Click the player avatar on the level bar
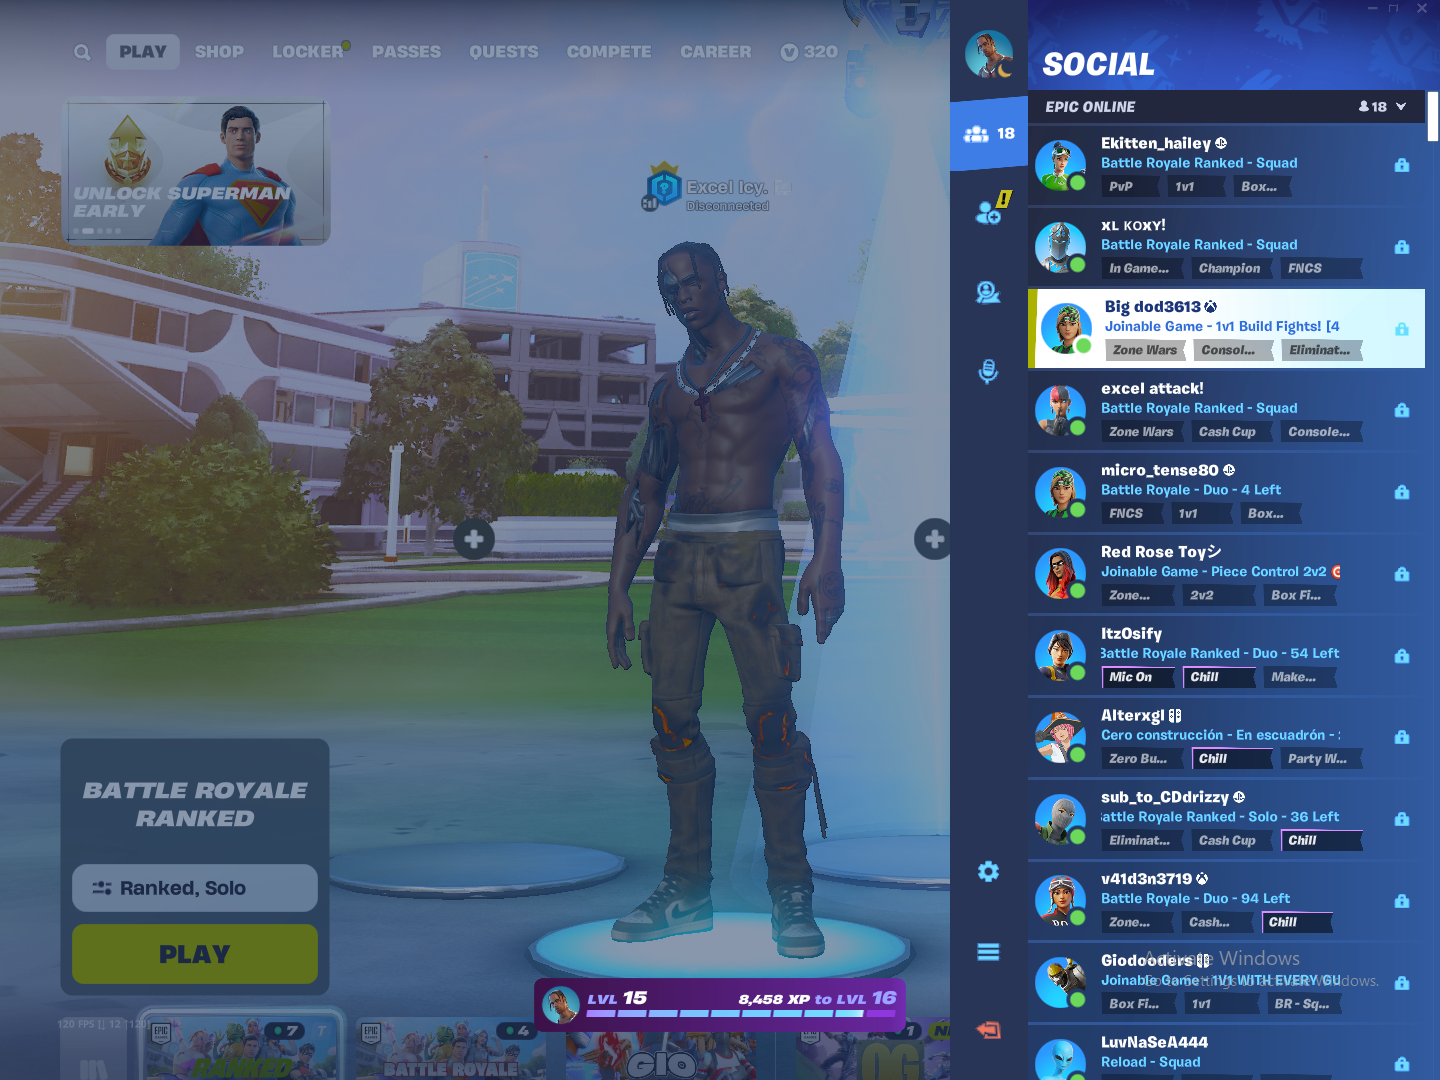This screenshot has height=1080, width=1440. (x=560, y=1005)
